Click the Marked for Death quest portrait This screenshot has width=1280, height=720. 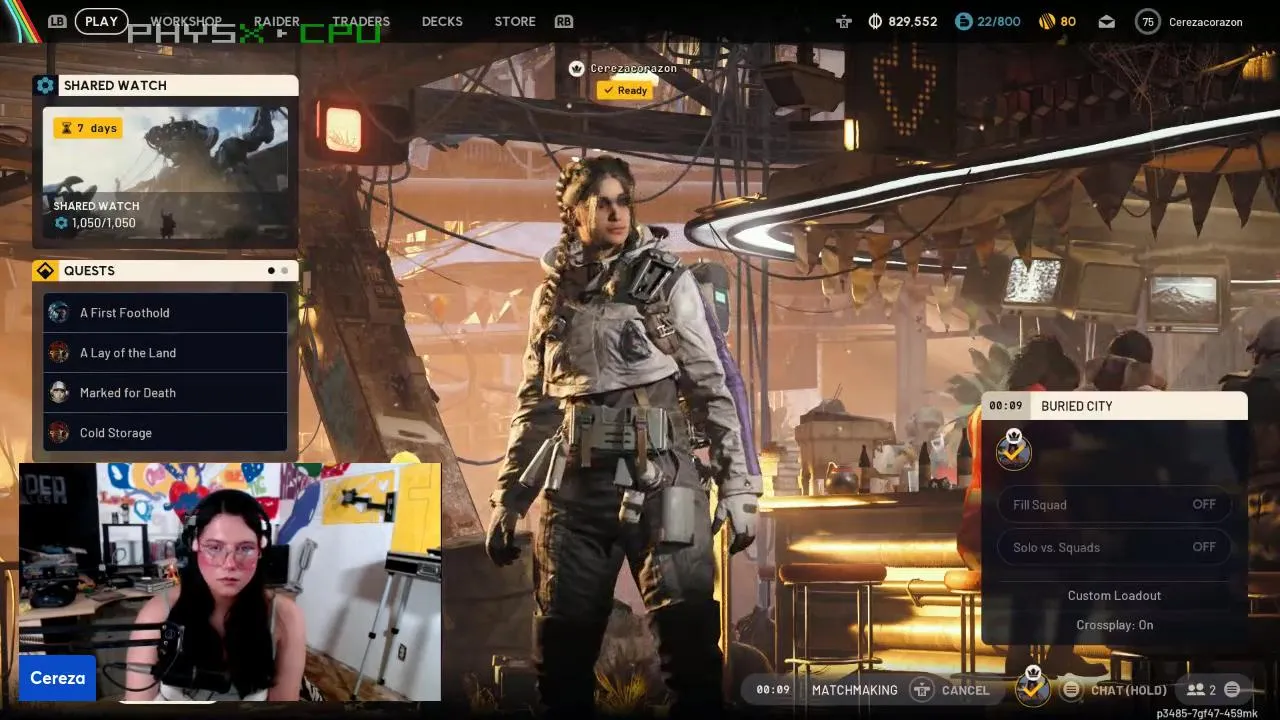[59, 392]
